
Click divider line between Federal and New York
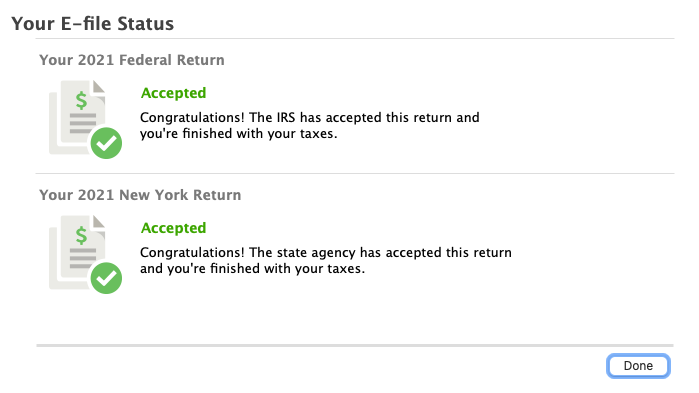pos(355,173)
